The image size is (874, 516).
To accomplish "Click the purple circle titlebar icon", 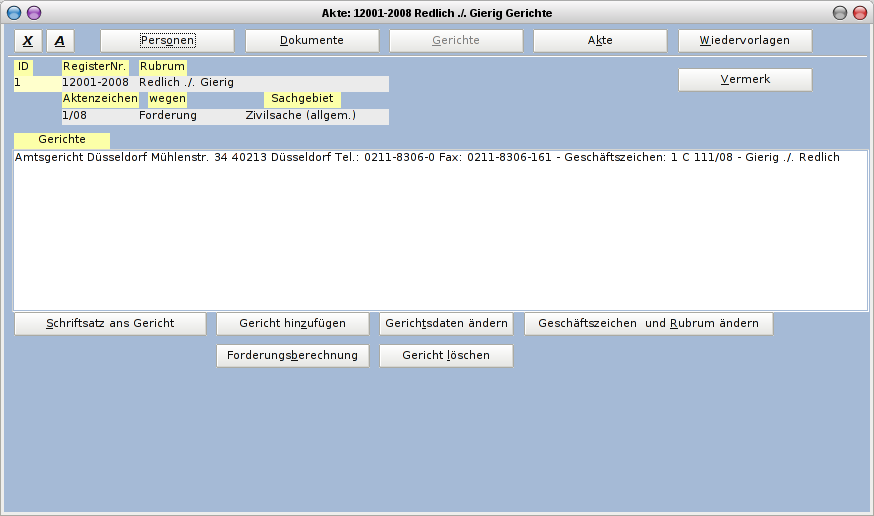I will pyautogui.click(x=34, y=13).
